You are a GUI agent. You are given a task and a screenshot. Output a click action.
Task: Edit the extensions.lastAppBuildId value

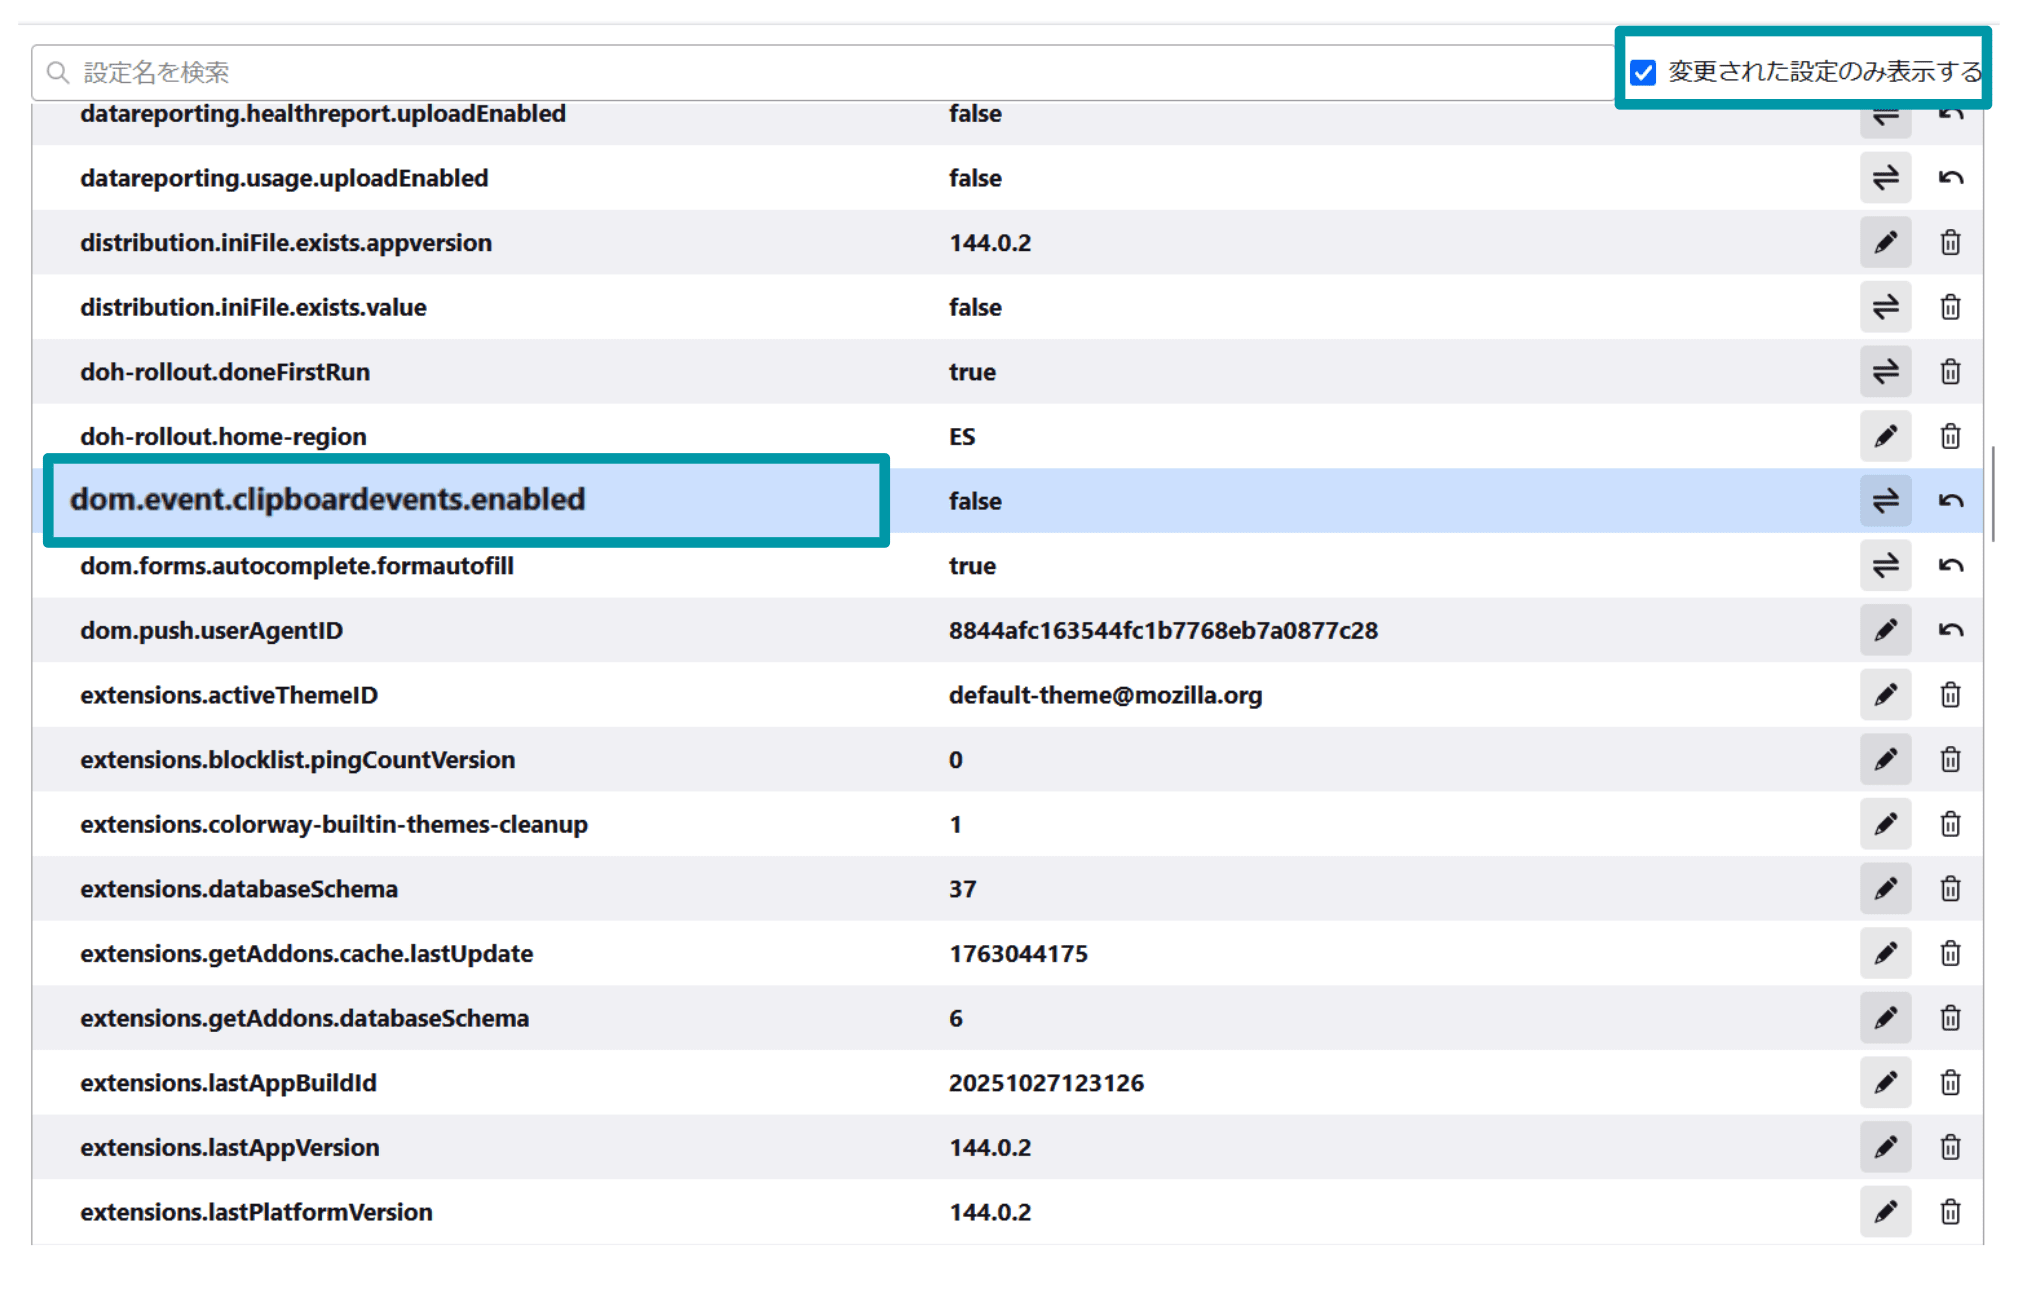point(1886,1082)
